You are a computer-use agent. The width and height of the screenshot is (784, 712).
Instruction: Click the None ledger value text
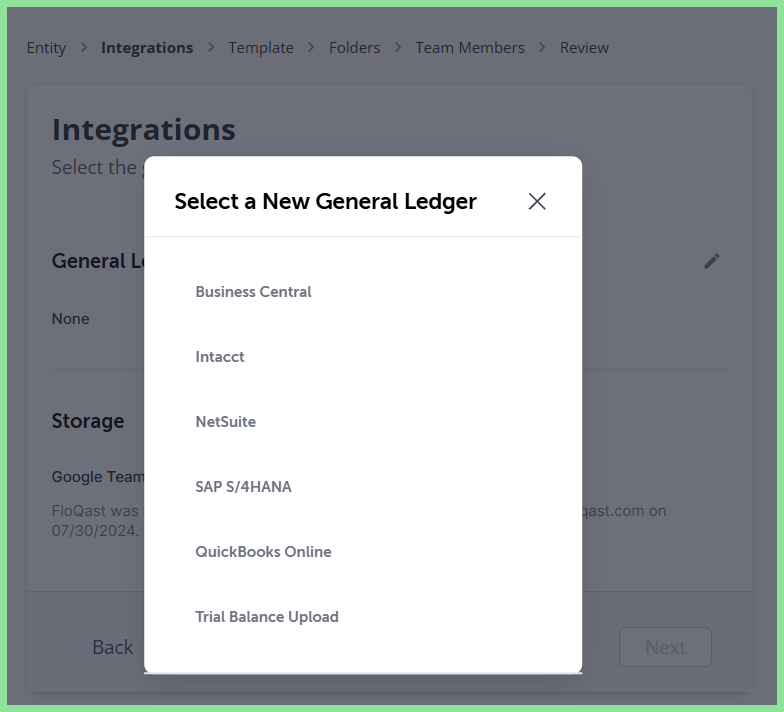coord(70,318)
